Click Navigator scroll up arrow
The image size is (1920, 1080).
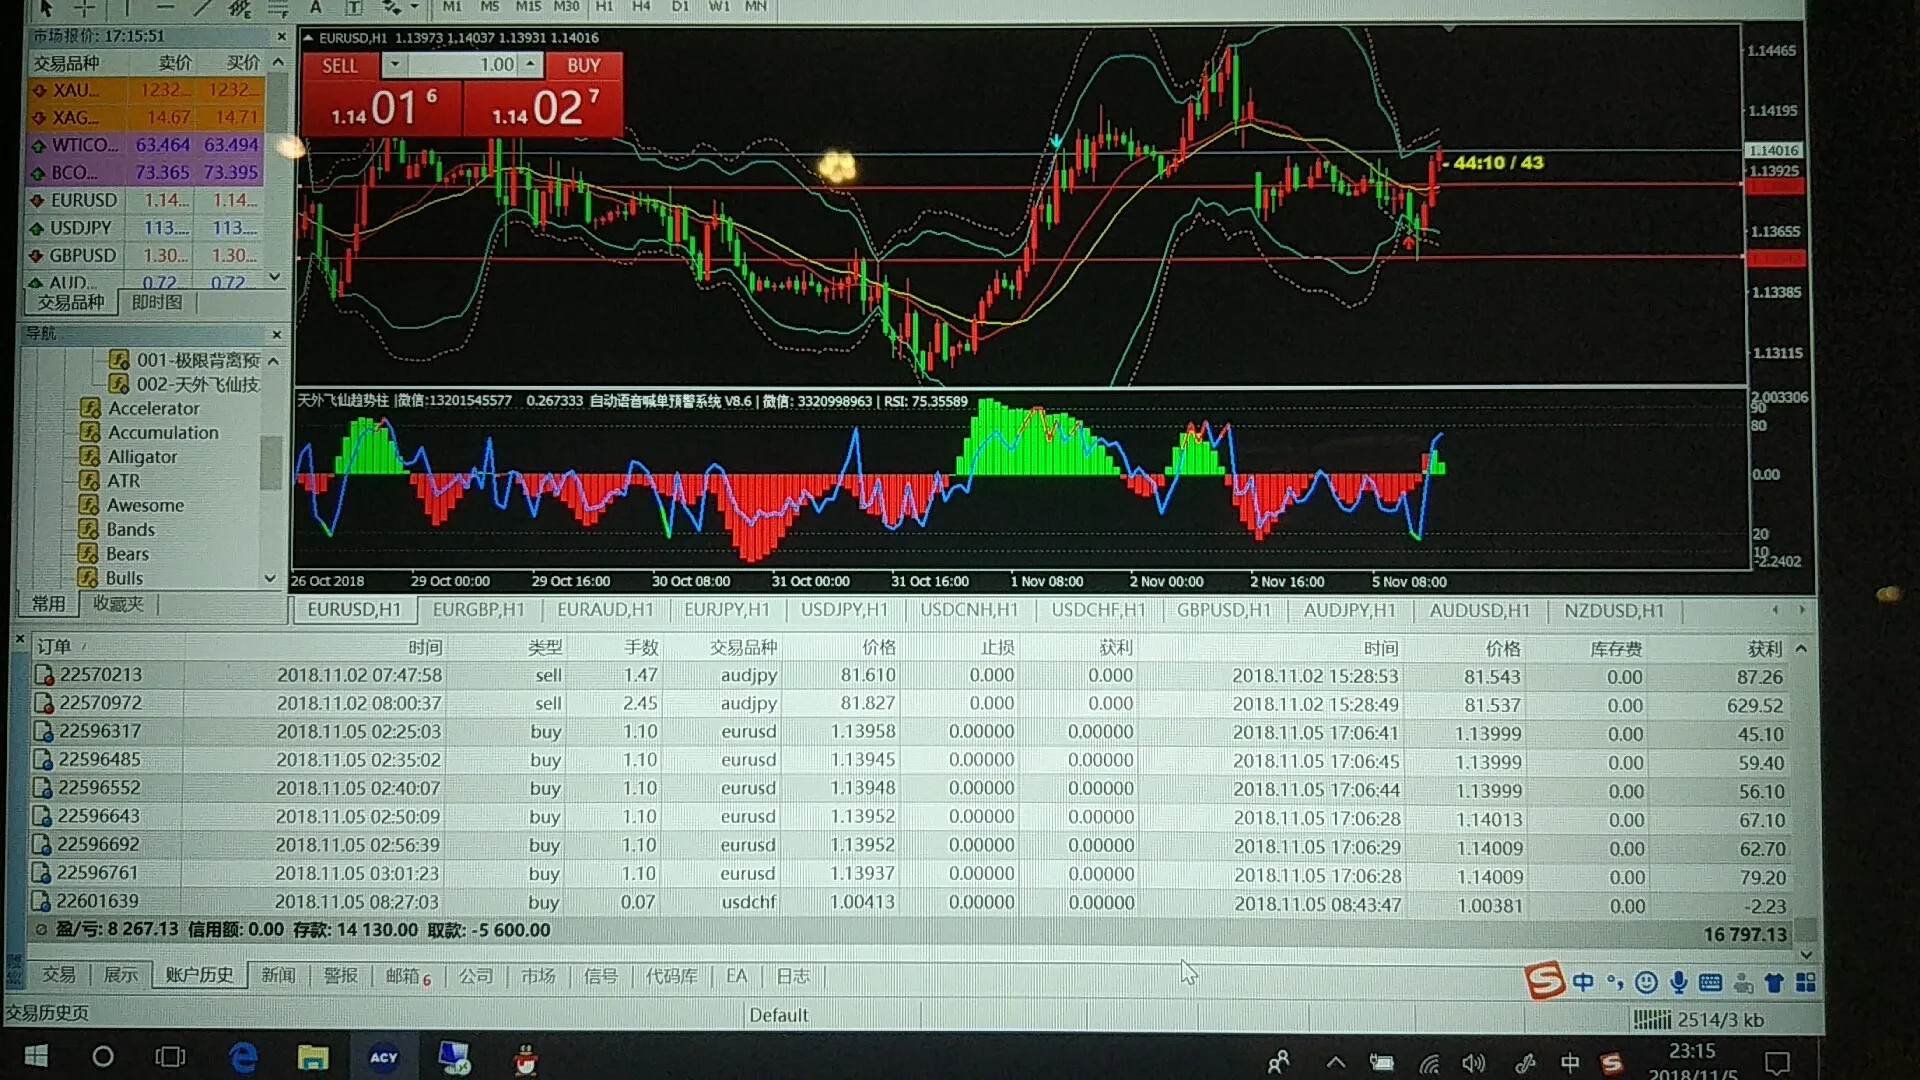tap(273, 360)
